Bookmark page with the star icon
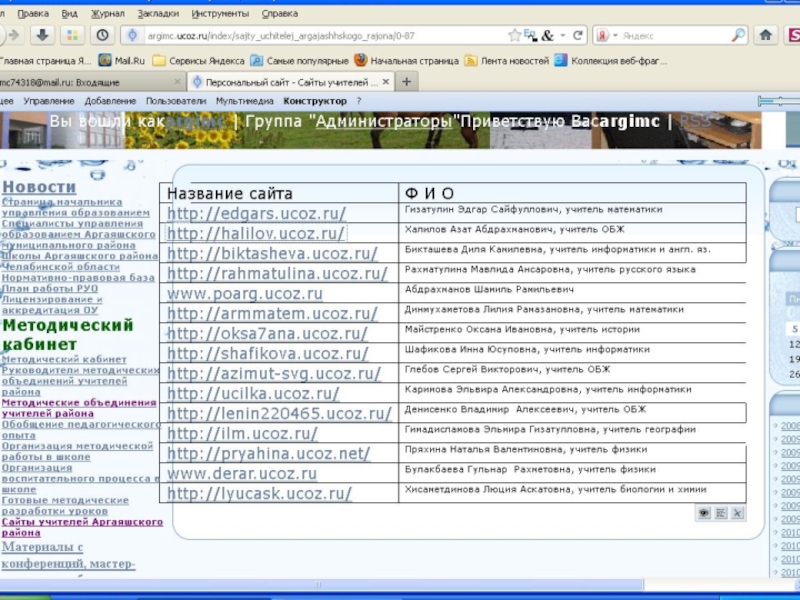This screenshot has height=600, width=800. click(515, 35)
